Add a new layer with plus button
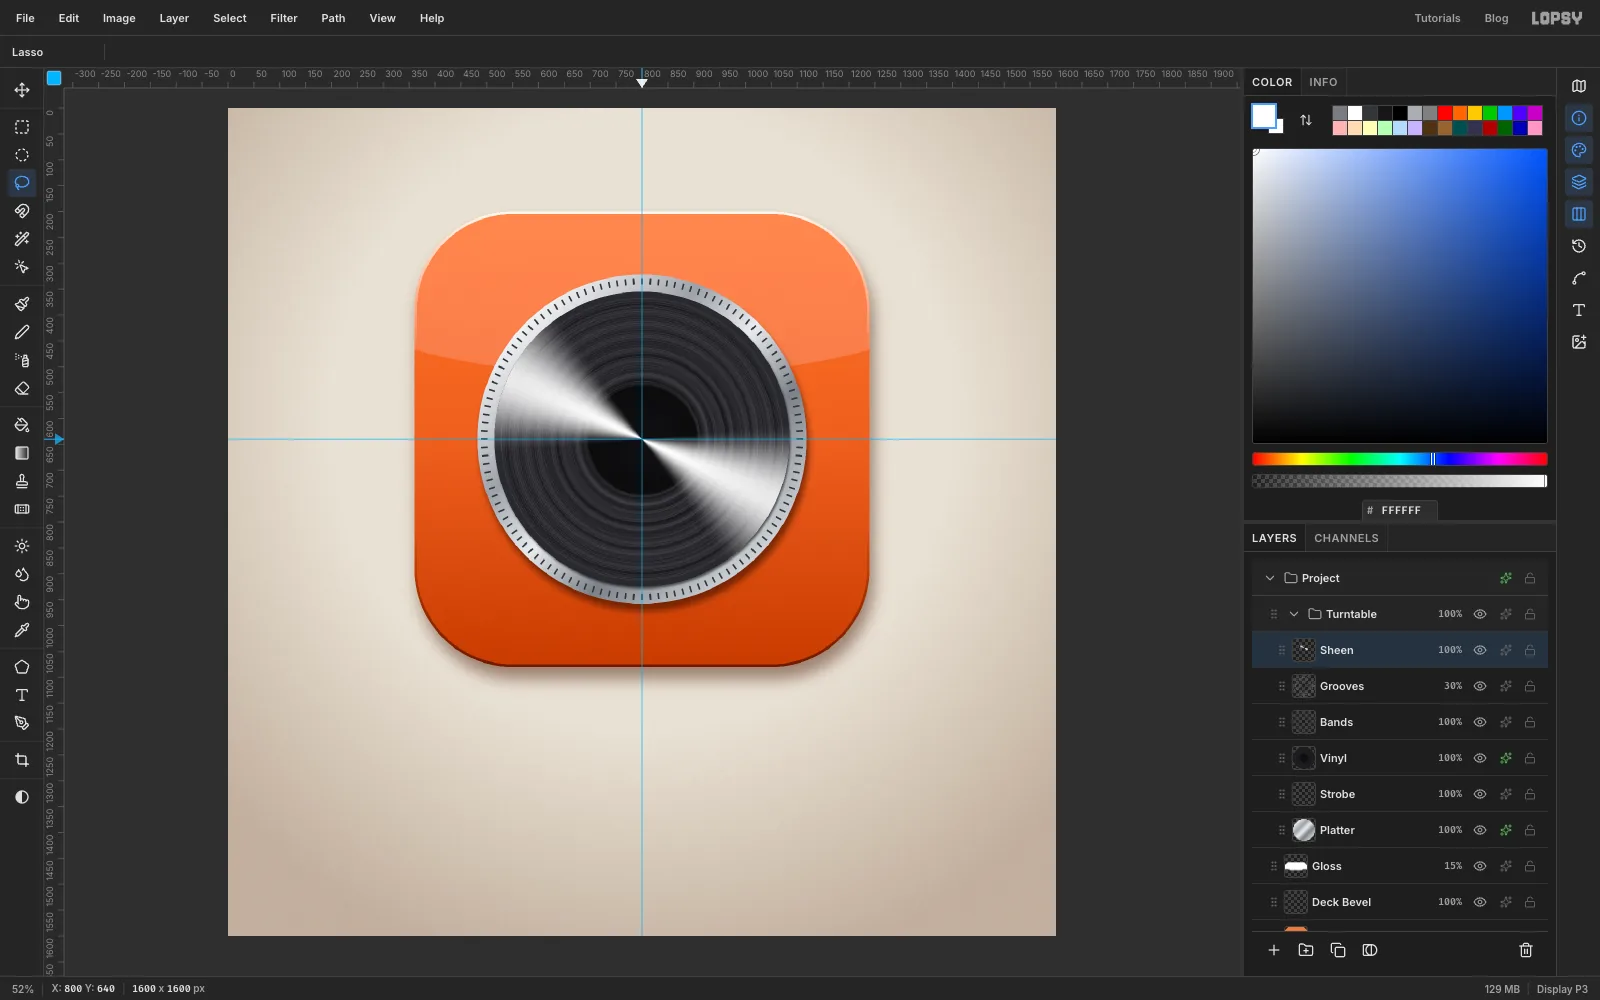Screen dimensions: 1600x1000 (1274, 950)
